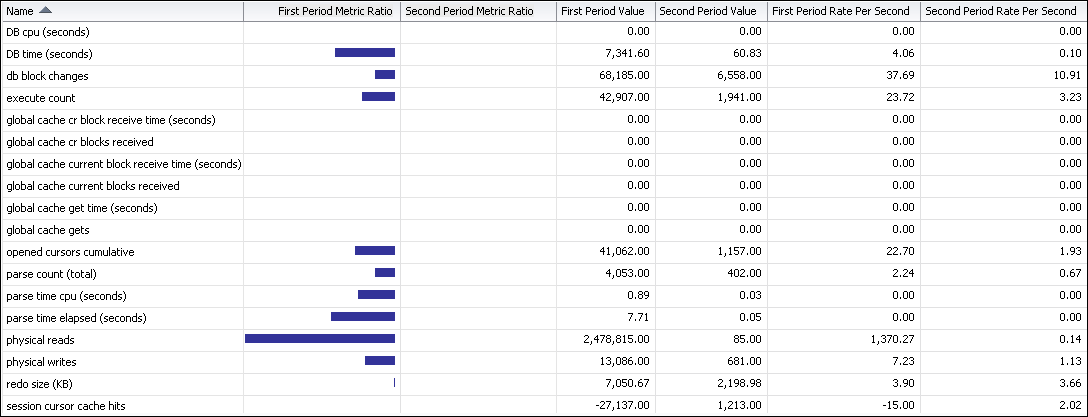This screenshot has height=417, width=1088.
Task: Select the global cache gets row name
Action: [x=48, y=230]
